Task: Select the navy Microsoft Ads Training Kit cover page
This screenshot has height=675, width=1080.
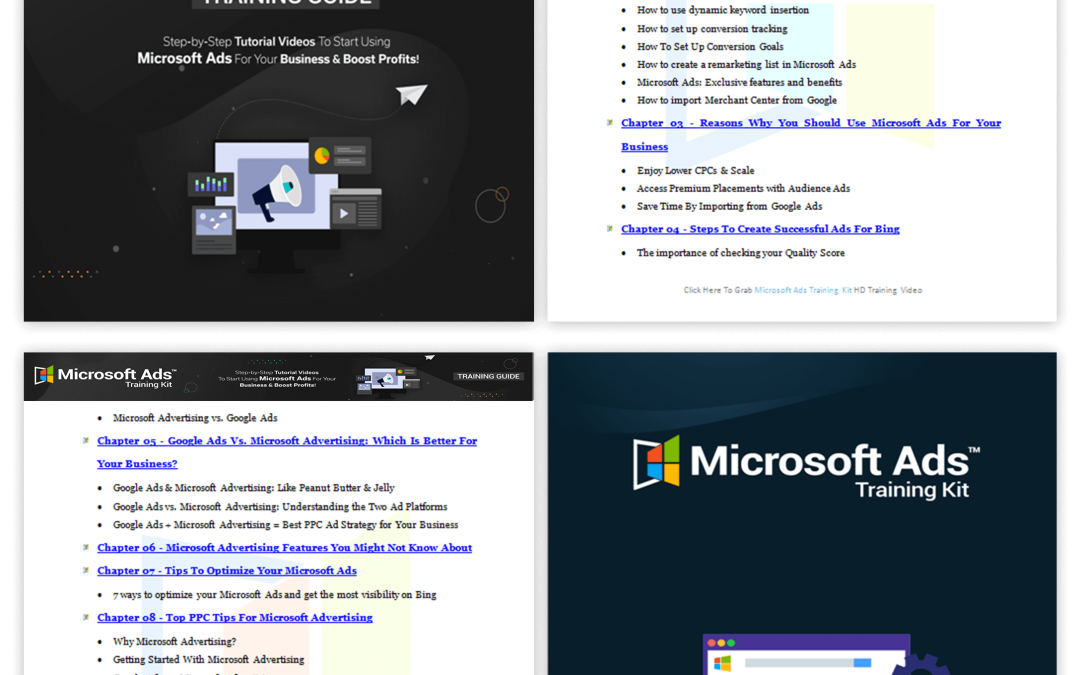Action: point(802,514)
